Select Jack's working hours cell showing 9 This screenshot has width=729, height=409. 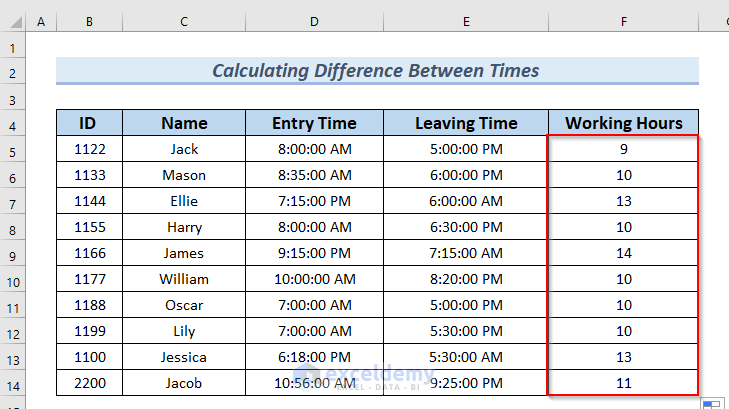tap(623, 150)
